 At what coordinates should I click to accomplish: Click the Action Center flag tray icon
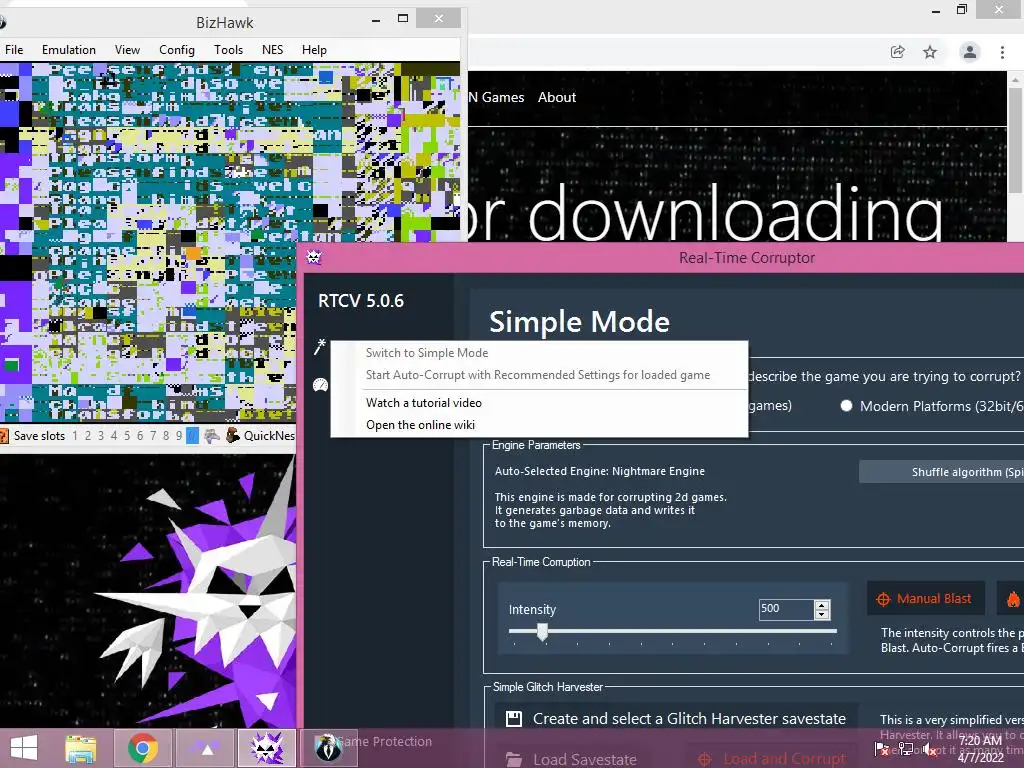(882, 749)
